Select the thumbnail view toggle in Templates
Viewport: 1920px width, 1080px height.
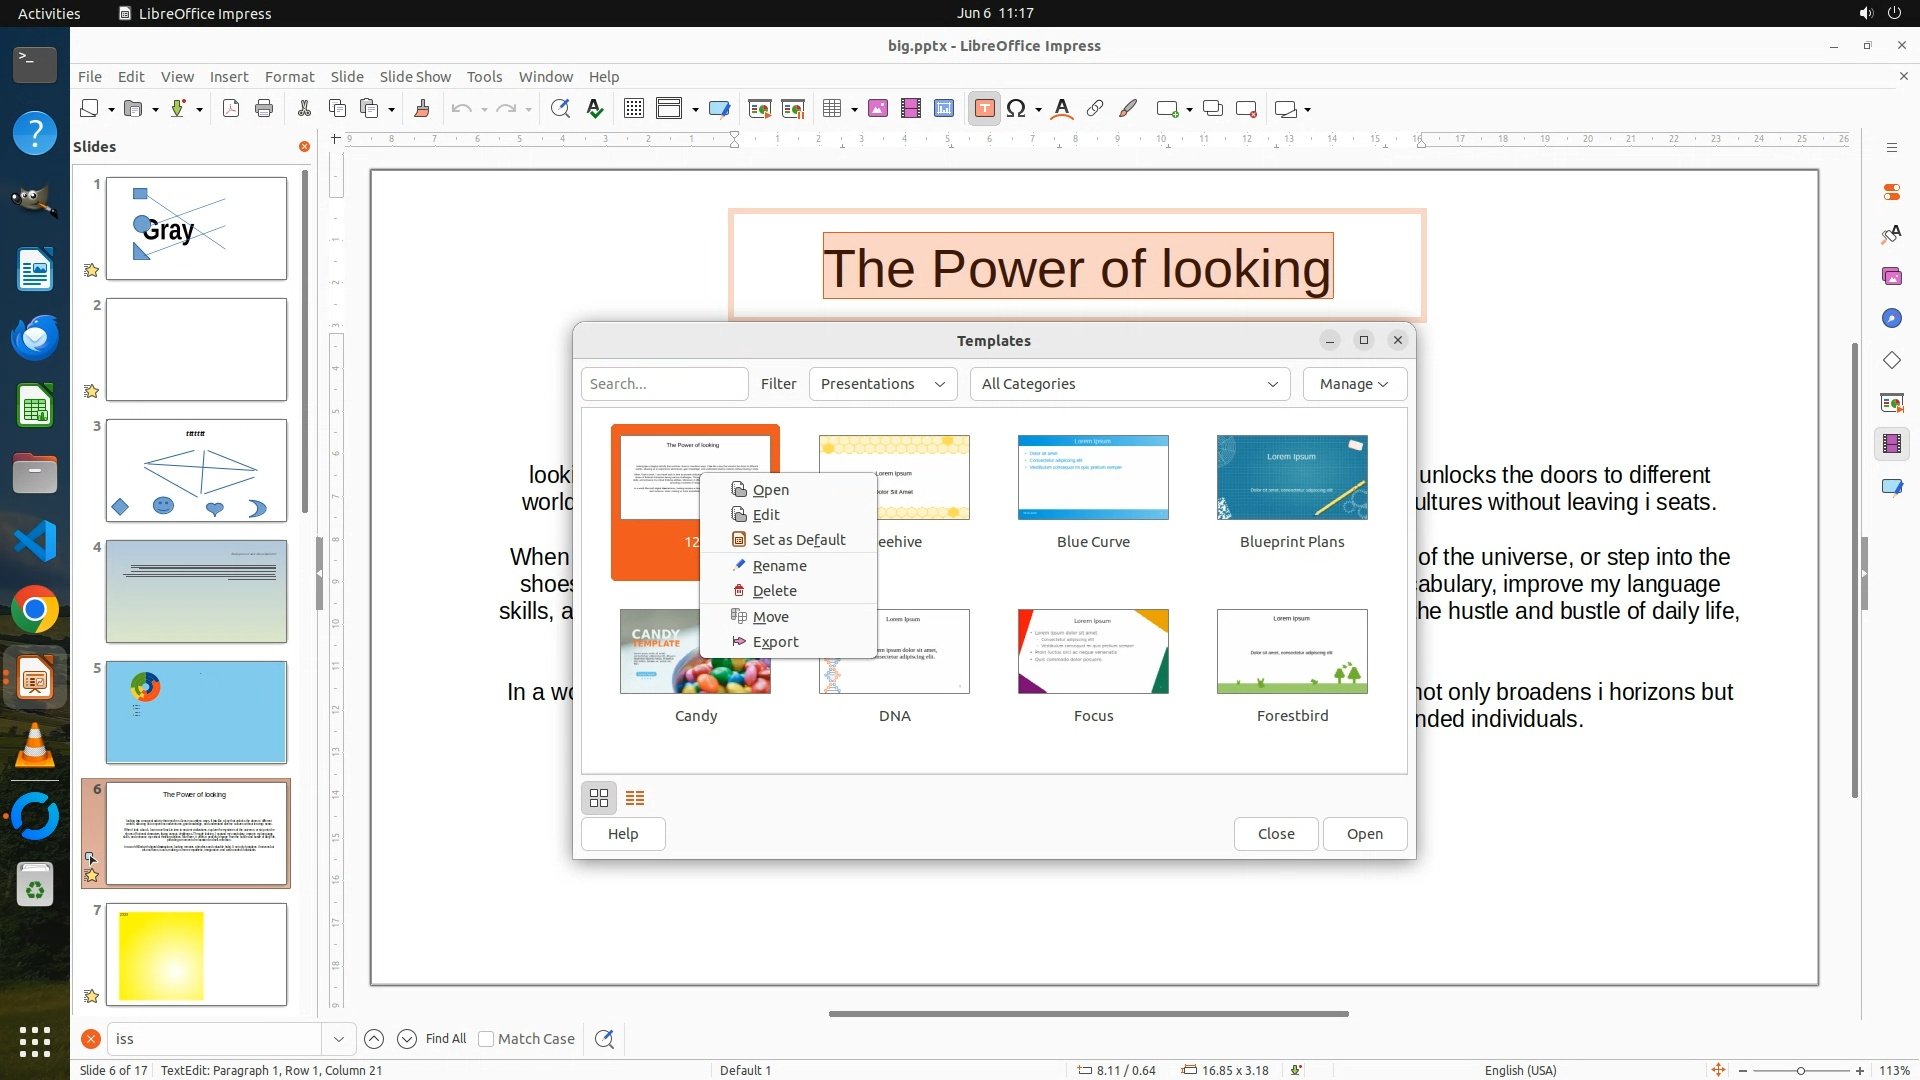tap(599, 798)
